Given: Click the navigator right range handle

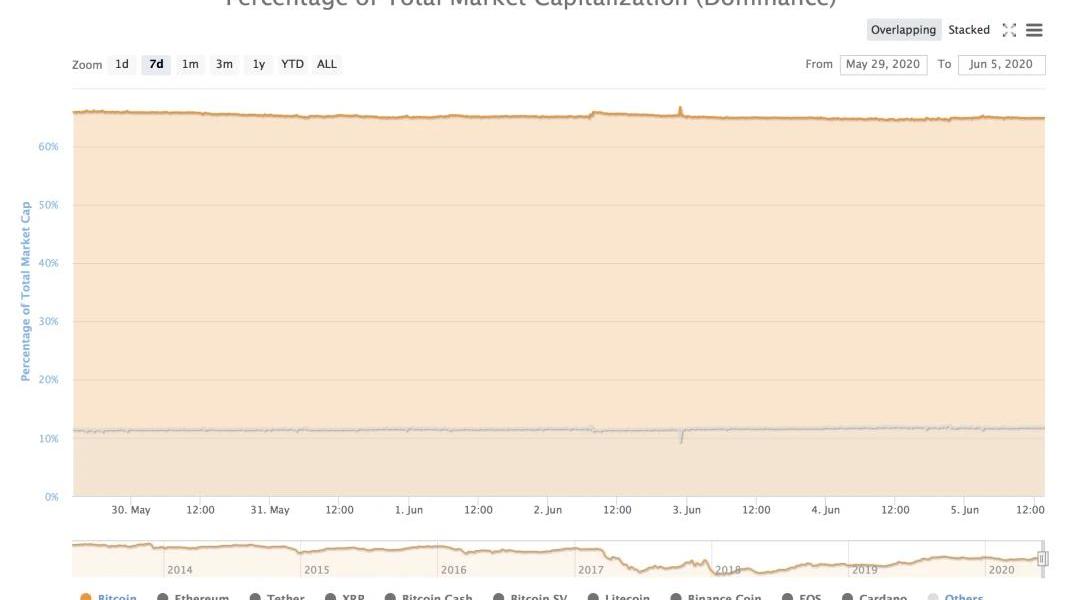Looking at the screenshot, I should point(1042,559).
